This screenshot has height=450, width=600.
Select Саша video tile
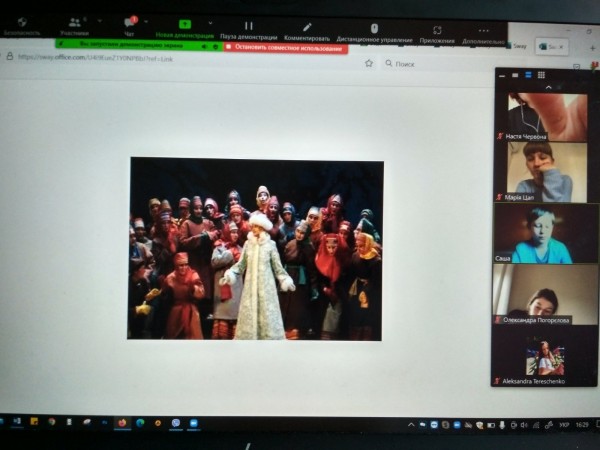546,233
